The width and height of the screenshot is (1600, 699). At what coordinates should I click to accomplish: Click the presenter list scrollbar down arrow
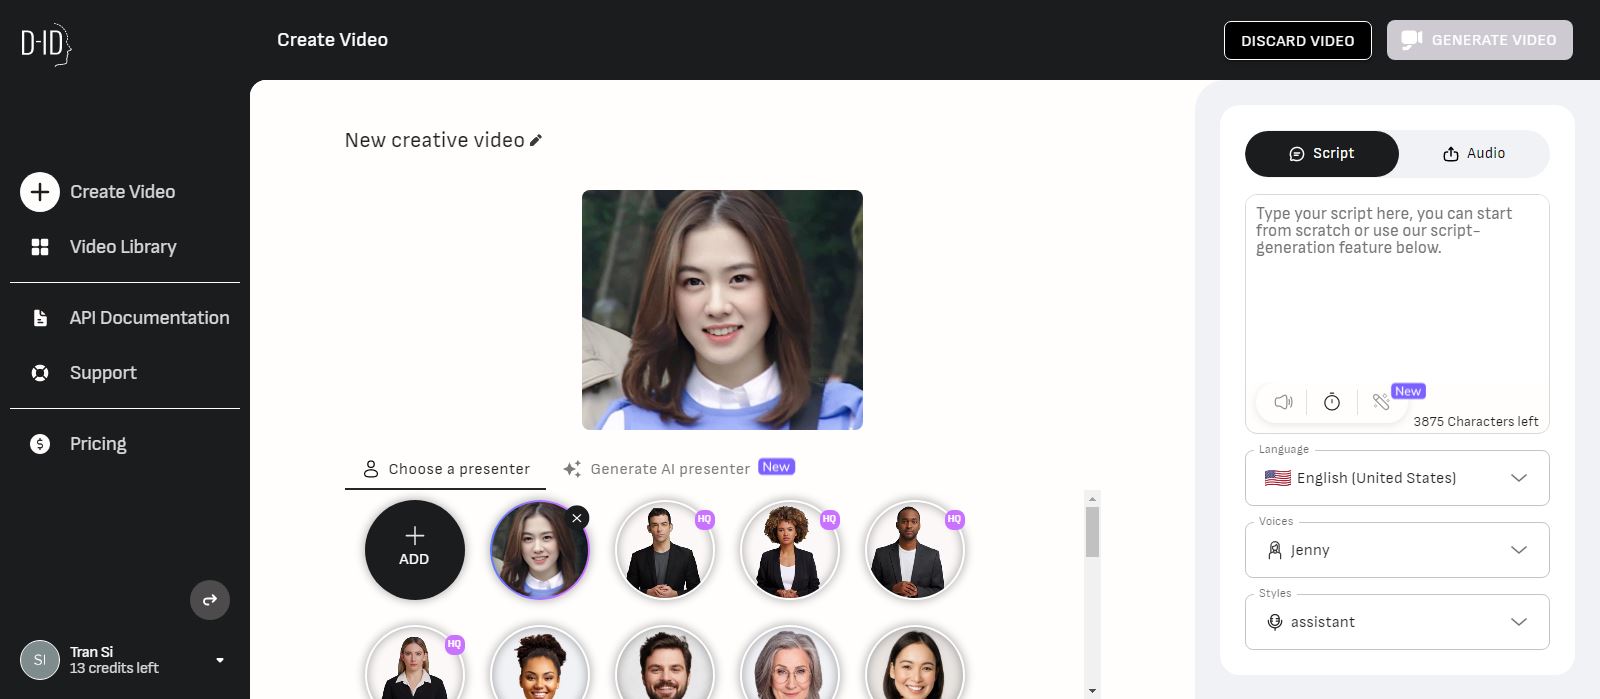[x=1092, y=690]
